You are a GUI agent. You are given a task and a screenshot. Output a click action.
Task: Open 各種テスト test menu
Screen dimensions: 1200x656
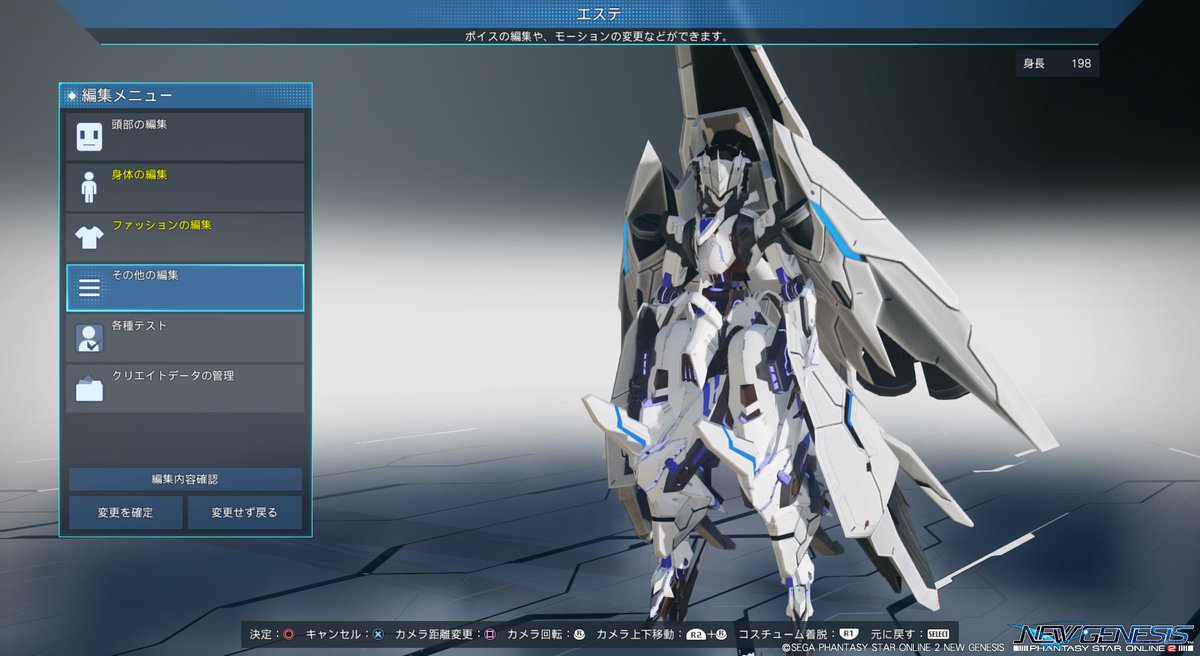185,338
